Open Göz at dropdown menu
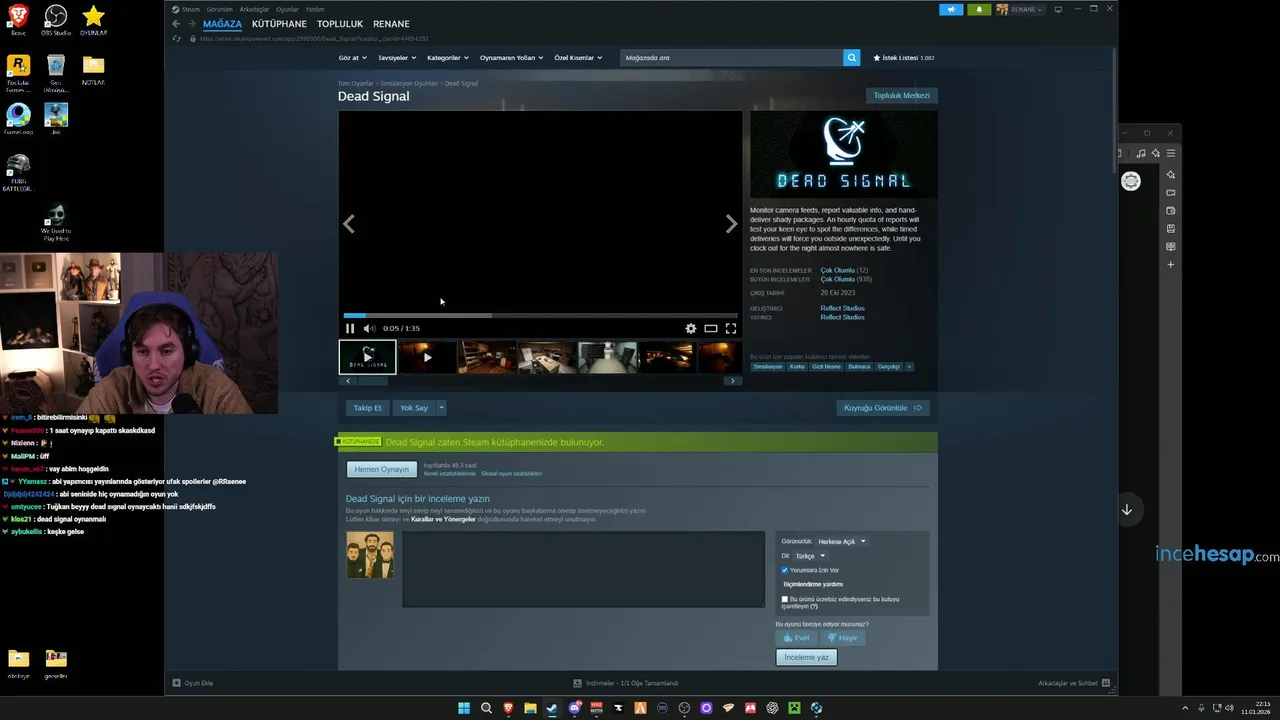 pyautogui.click(x=352, y=58)
